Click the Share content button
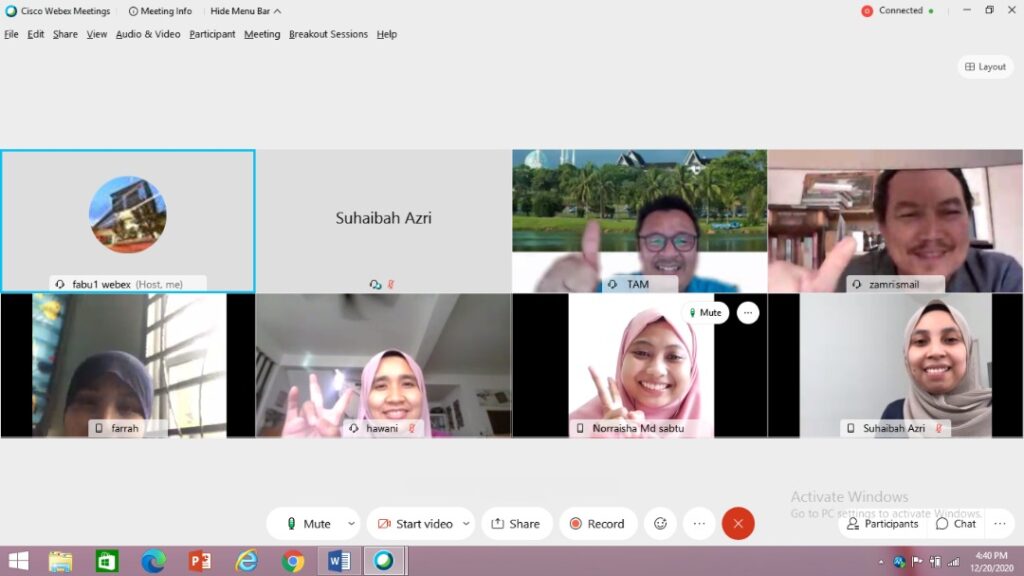This screenshot has width=1024, height=576. 515,523
